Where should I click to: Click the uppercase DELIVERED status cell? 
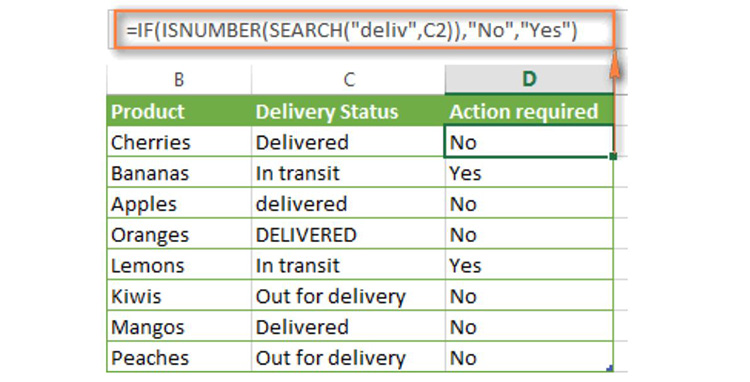coord(348,234)
